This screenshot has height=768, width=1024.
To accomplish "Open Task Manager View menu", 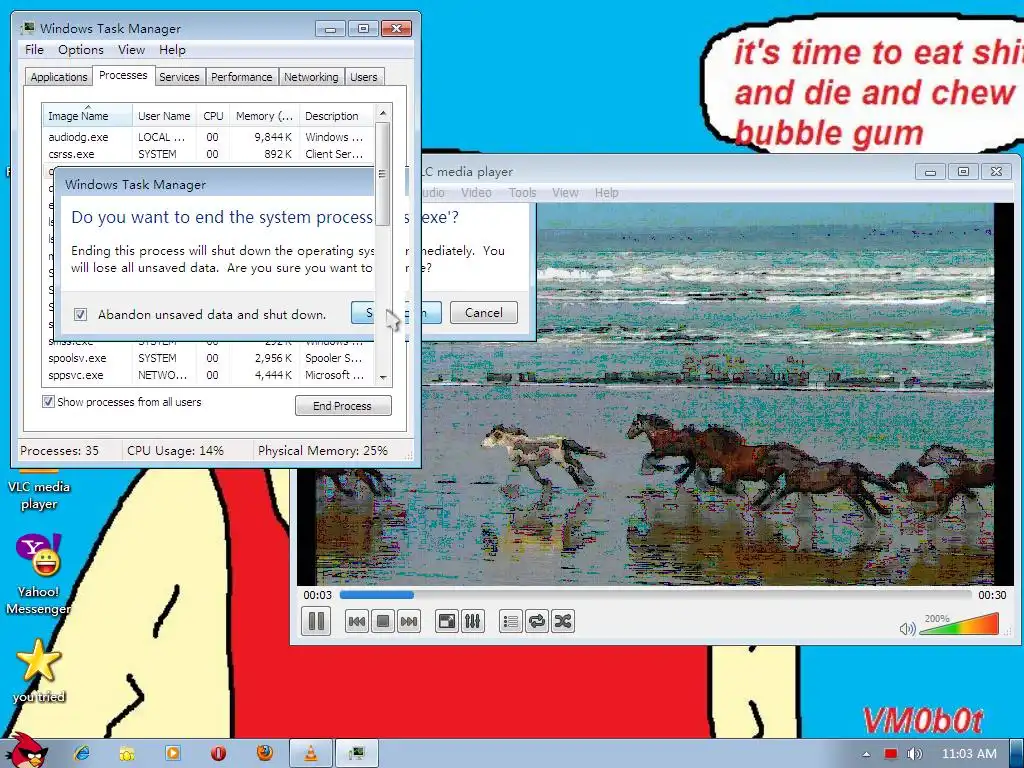I will click(x=131, y=50).
